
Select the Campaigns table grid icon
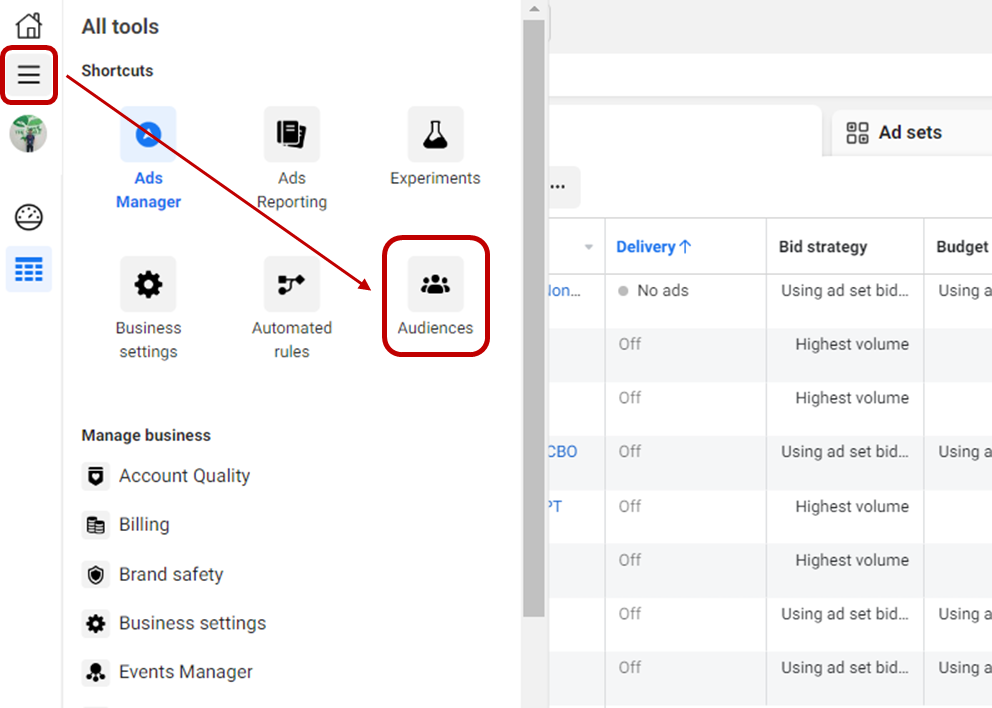tap(28, 269)
